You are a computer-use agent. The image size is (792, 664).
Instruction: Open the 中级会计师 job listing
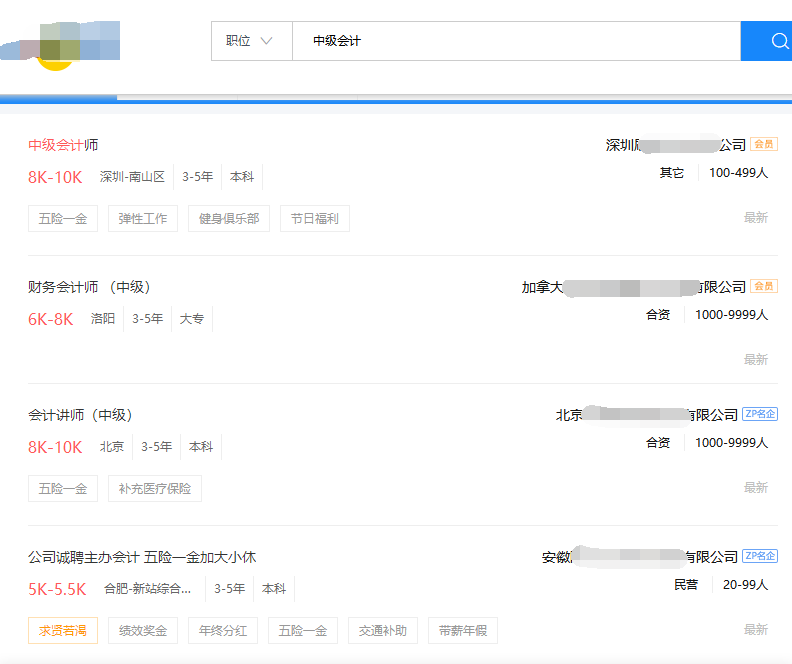tap(63, 145)
